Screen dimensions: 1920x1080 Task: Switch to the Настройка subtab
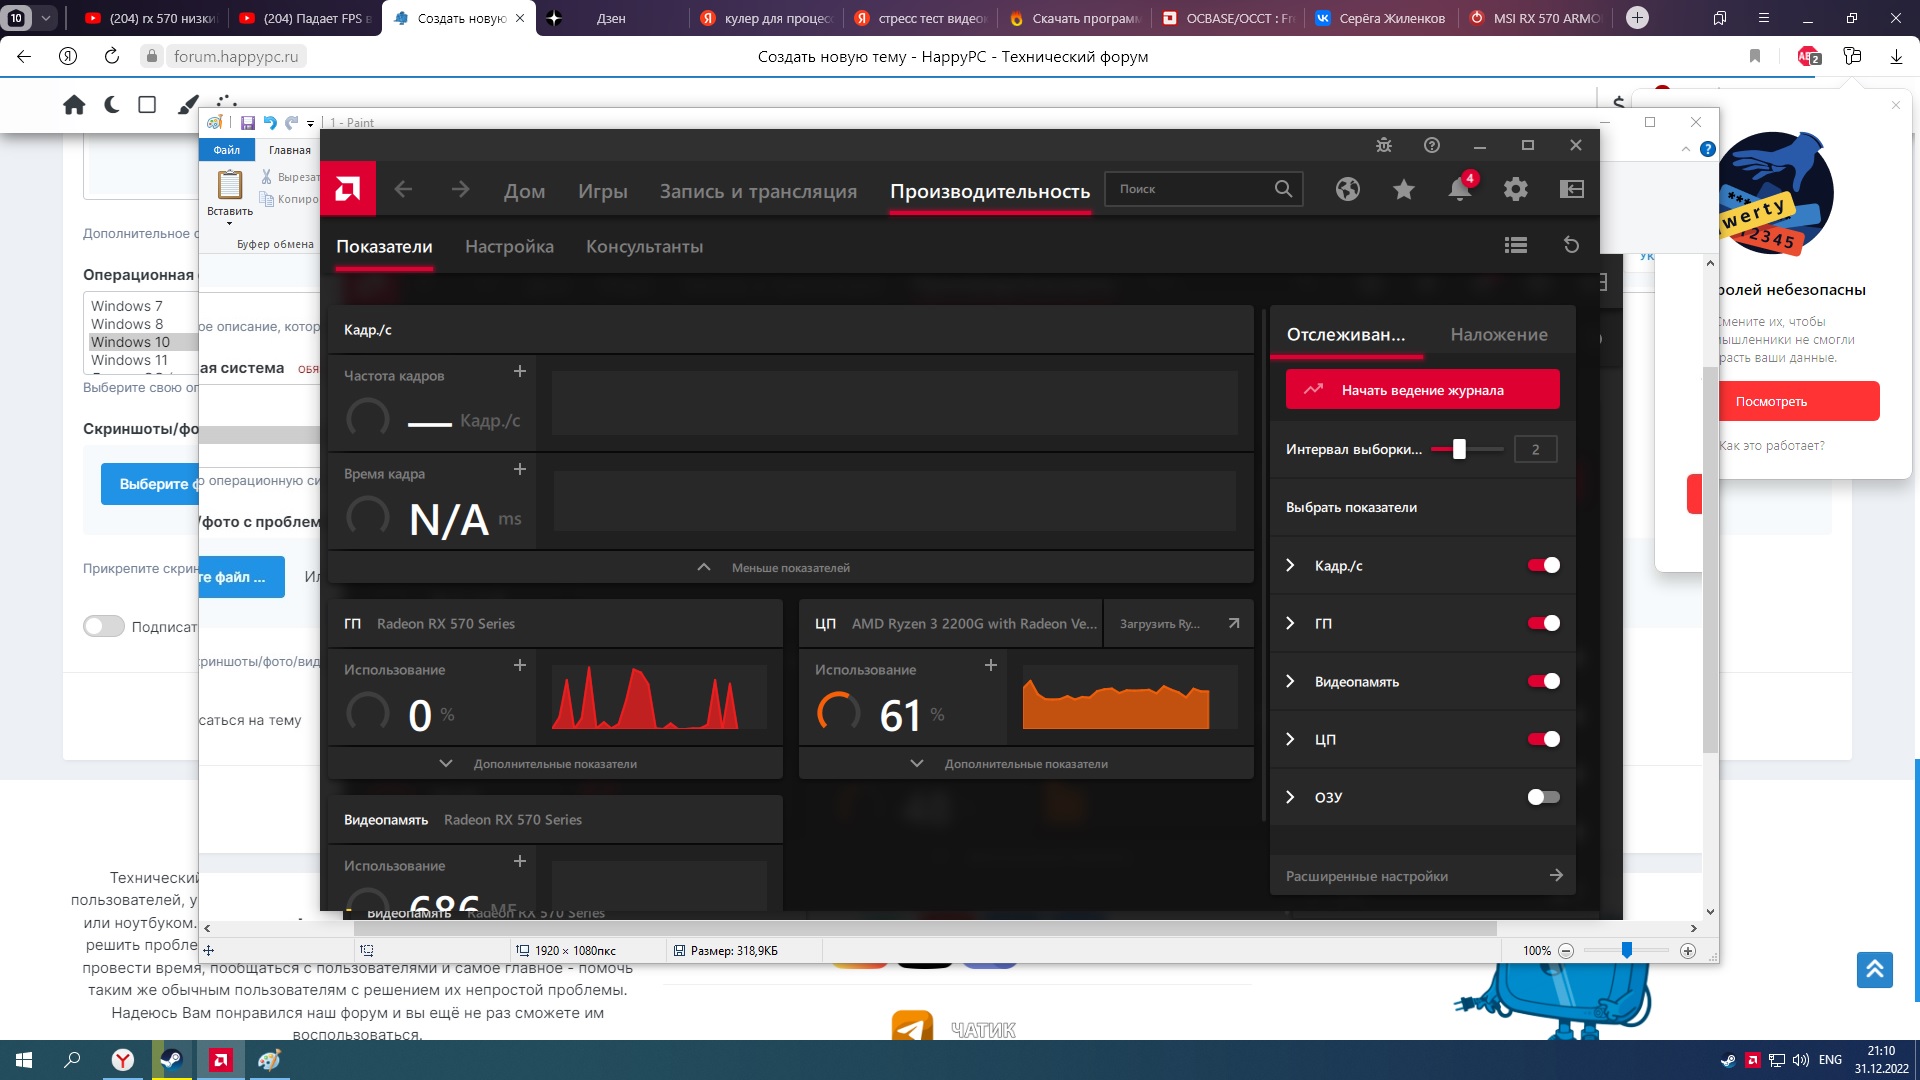(509, 246)
